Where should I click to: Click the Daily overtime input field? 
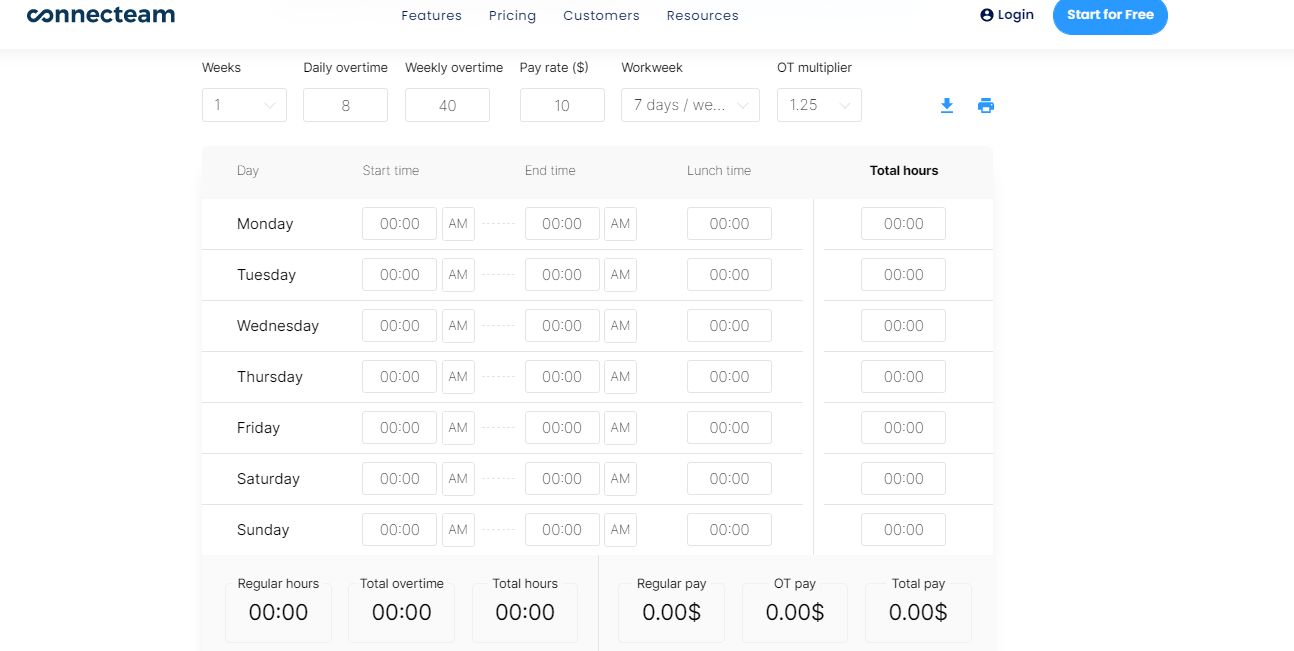point(345,105)
